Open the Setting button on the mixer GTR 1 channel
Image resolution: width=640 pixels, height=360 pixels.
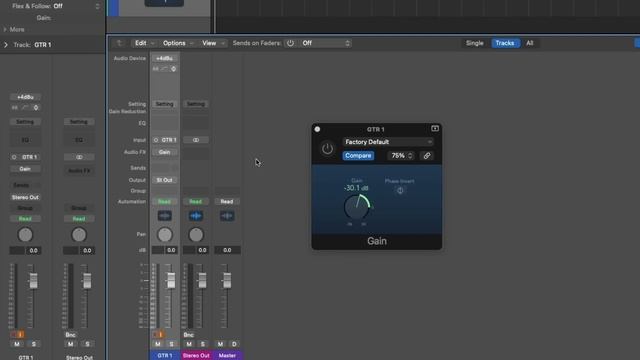[x=164, y=104]
